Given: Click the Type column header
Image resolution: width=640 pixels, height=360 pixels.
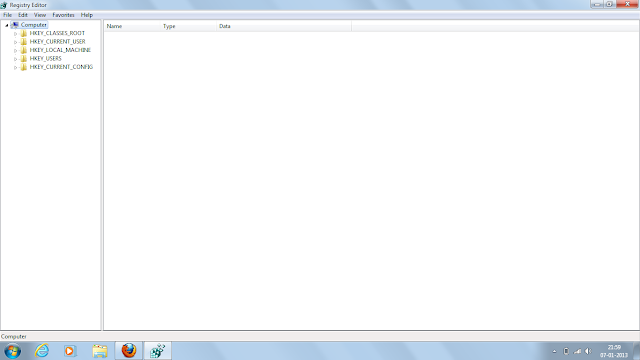Looking at the screenshot, I should tap(188, 26).
